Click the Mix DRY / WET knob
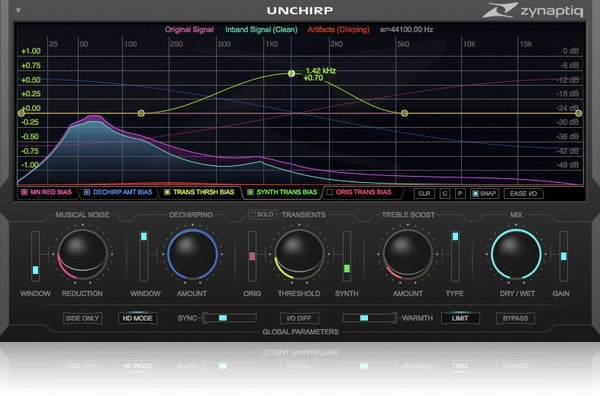 click(x=516, y=254)
